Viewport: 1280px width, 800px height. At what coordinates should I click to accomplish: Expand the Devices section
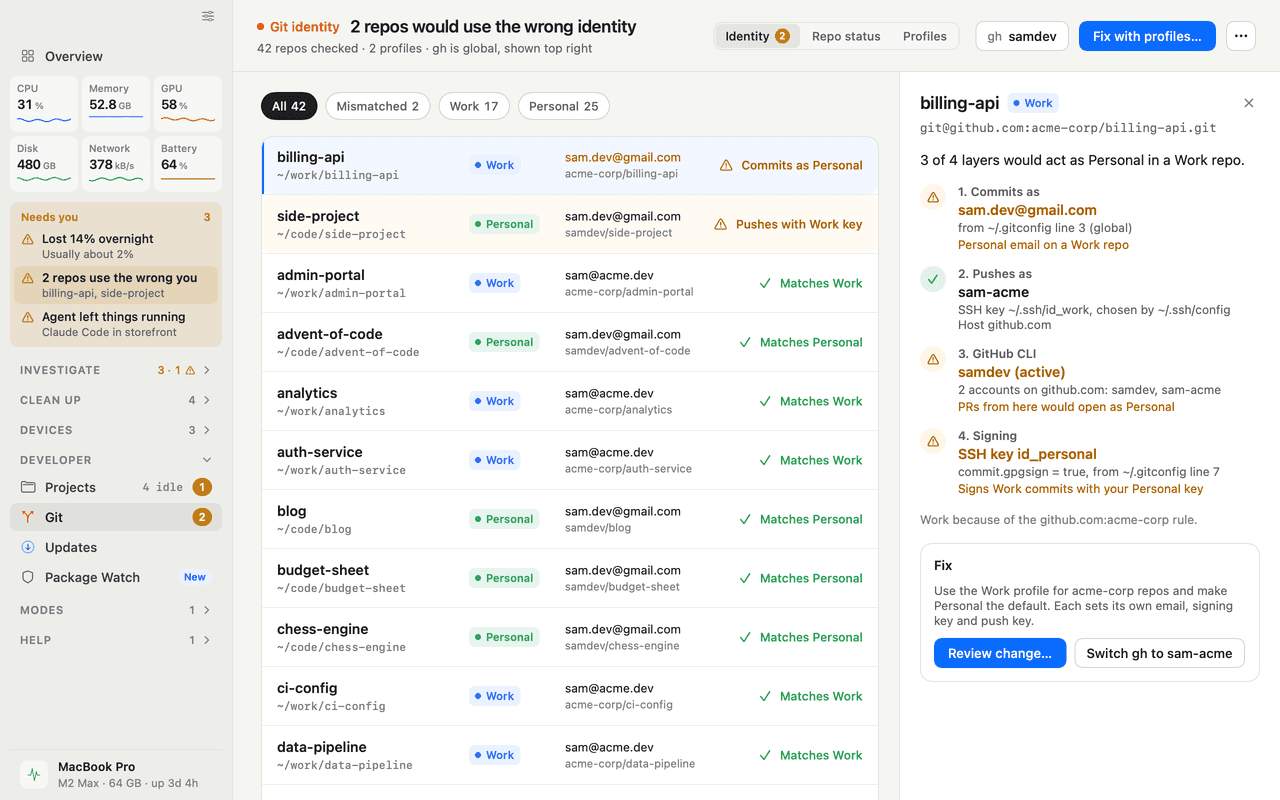[116, 430]
